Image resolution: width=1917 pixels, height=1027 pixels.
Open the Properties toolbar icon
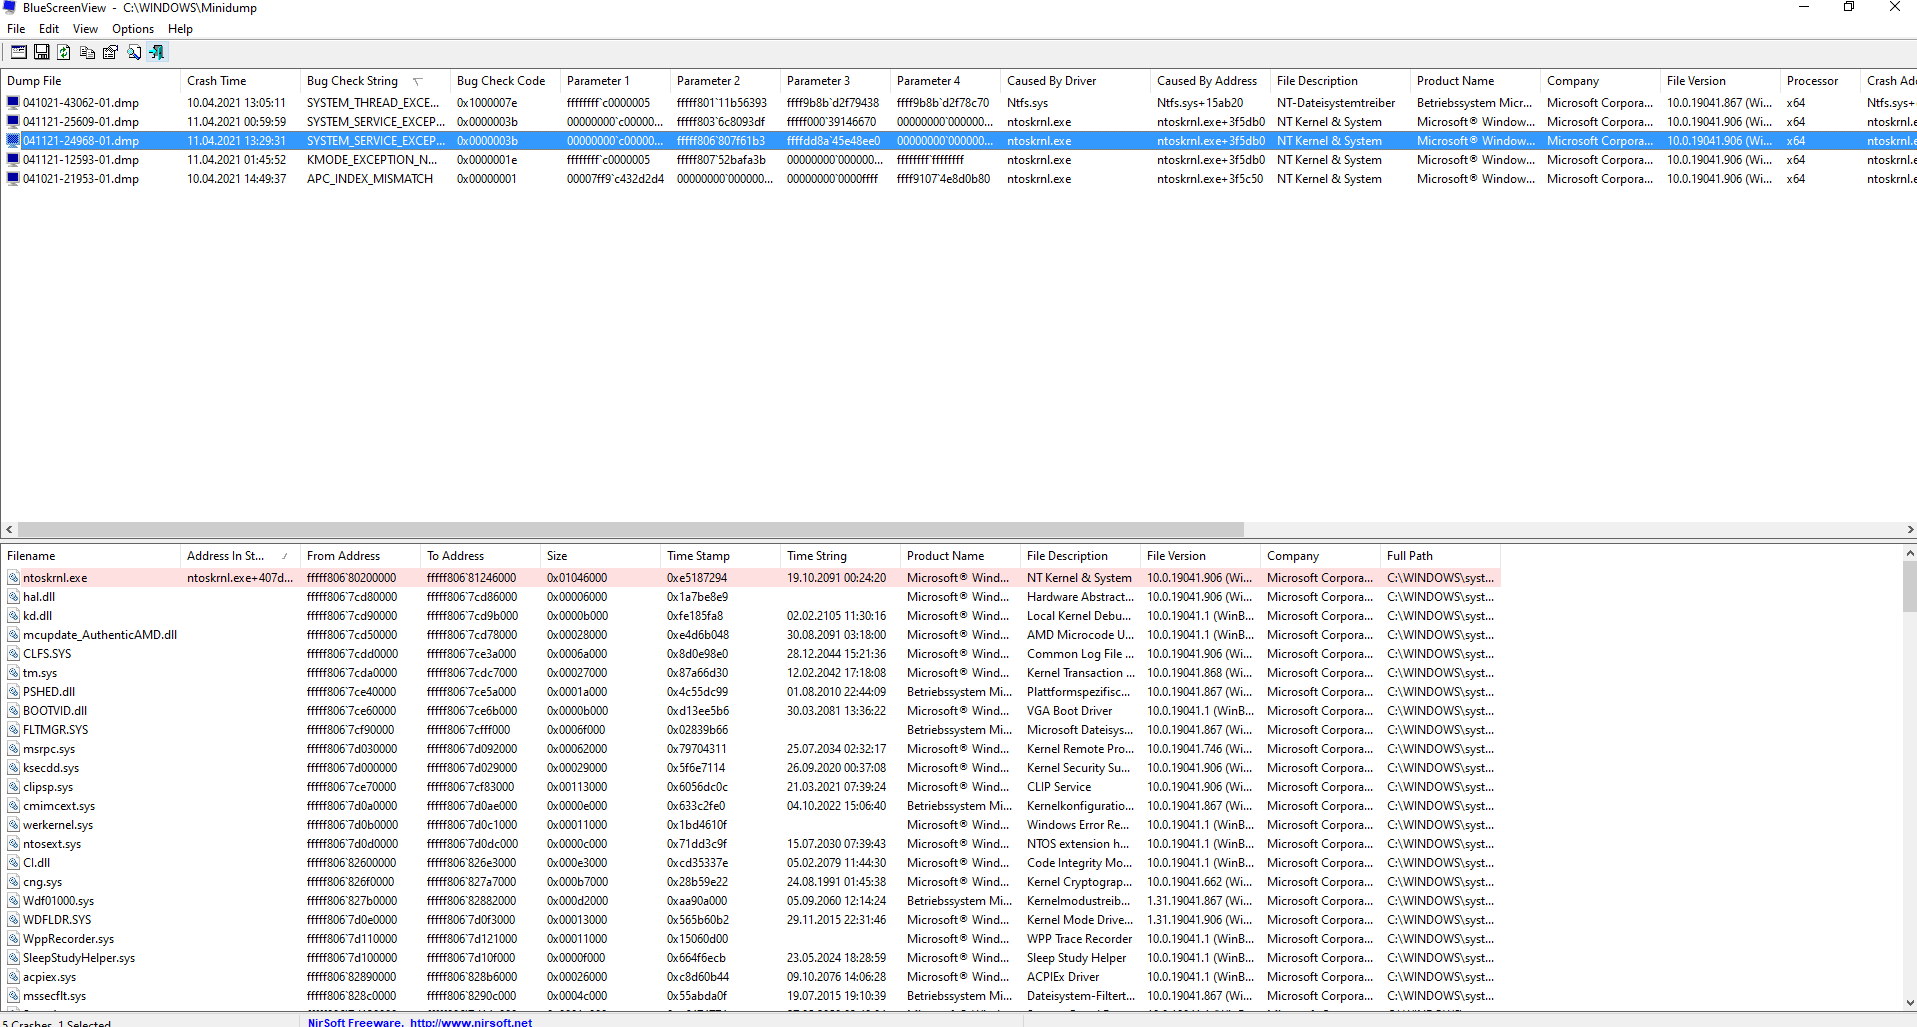[x=111, y=52]
